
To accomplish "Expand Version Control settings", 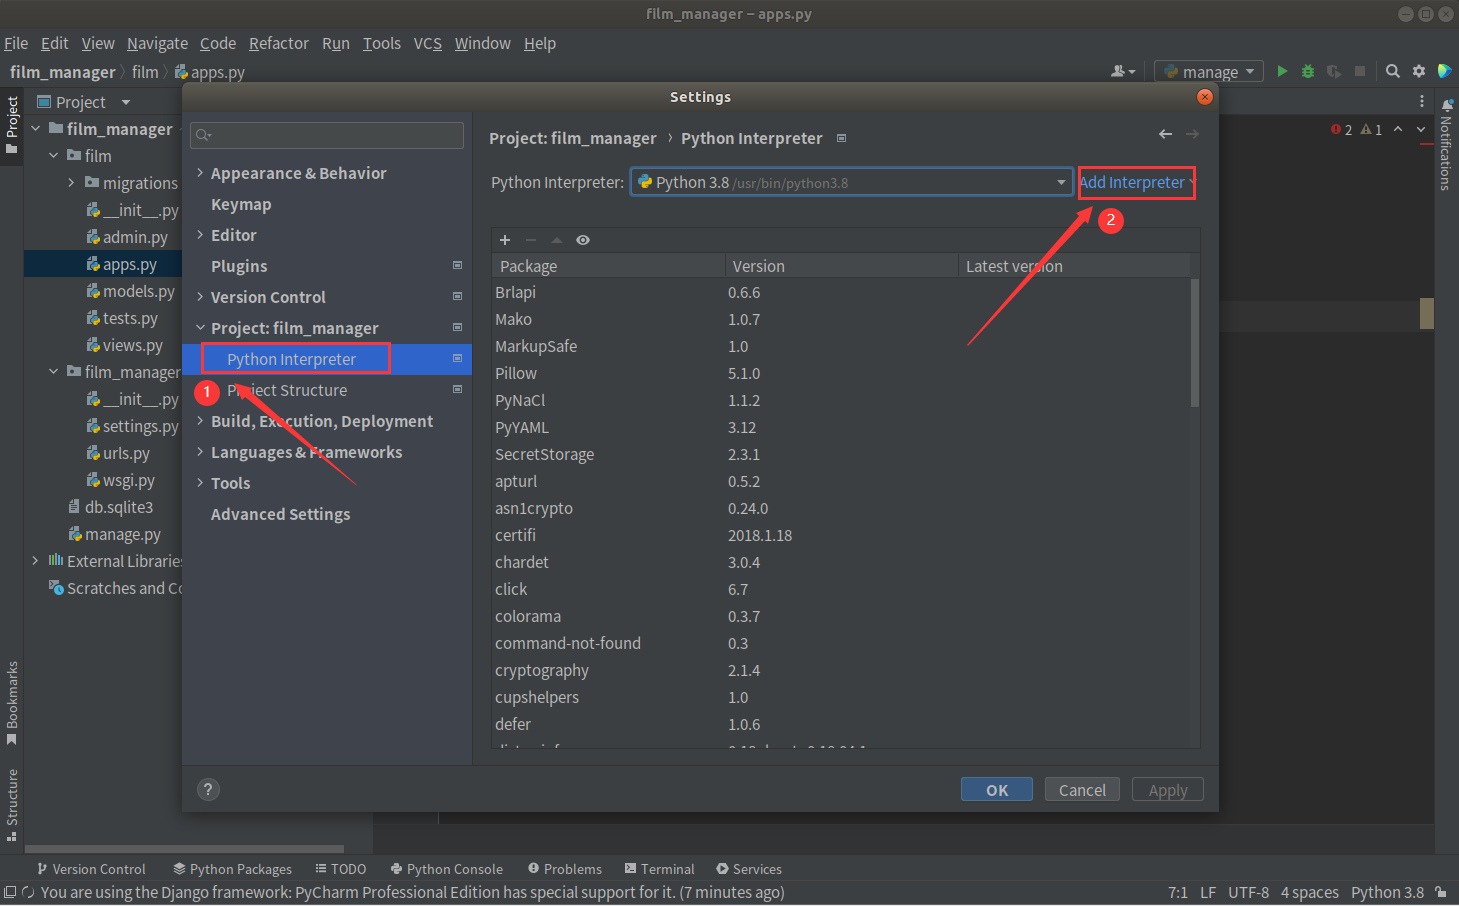I will pos(200,297).
